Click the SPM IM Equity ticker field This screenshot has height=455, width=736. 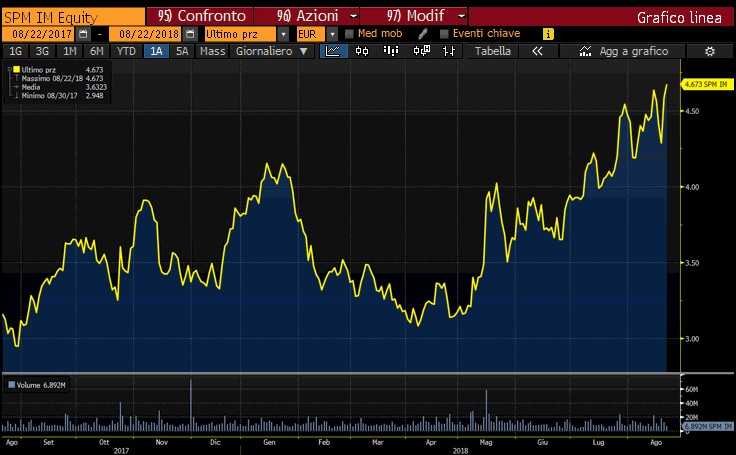[73, 17]
